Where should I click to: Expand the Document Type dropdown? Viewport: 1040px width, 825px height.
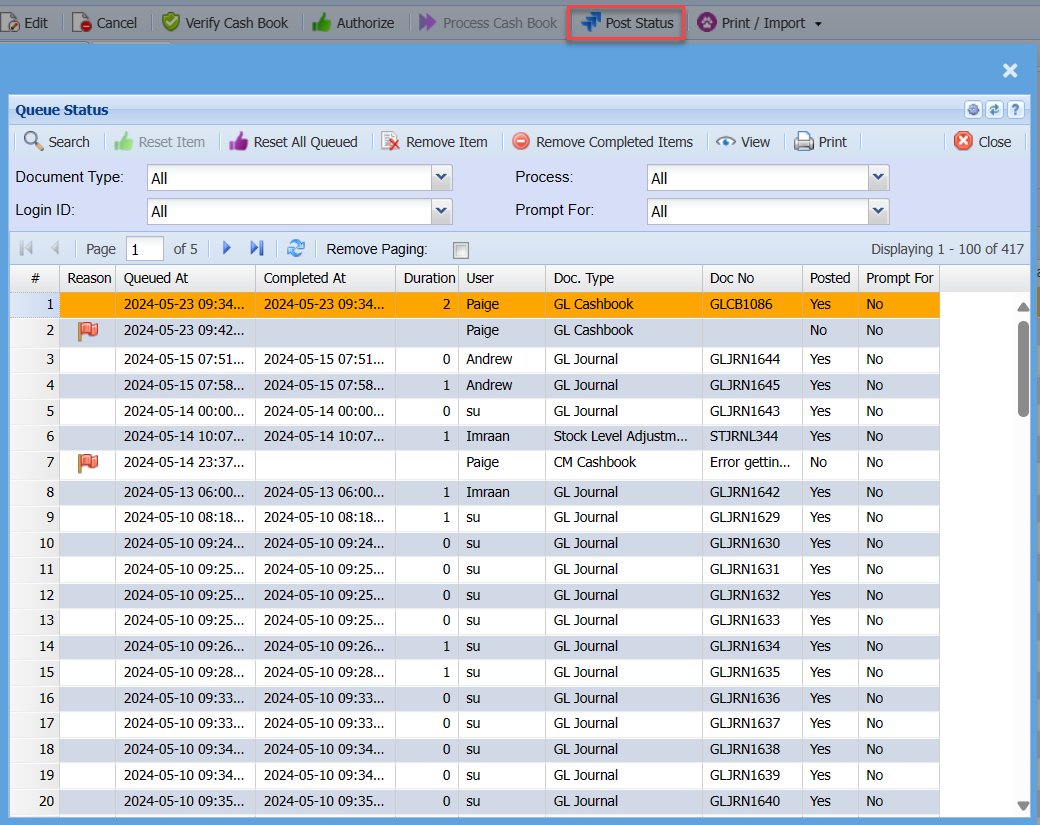[x=442, y=178]
